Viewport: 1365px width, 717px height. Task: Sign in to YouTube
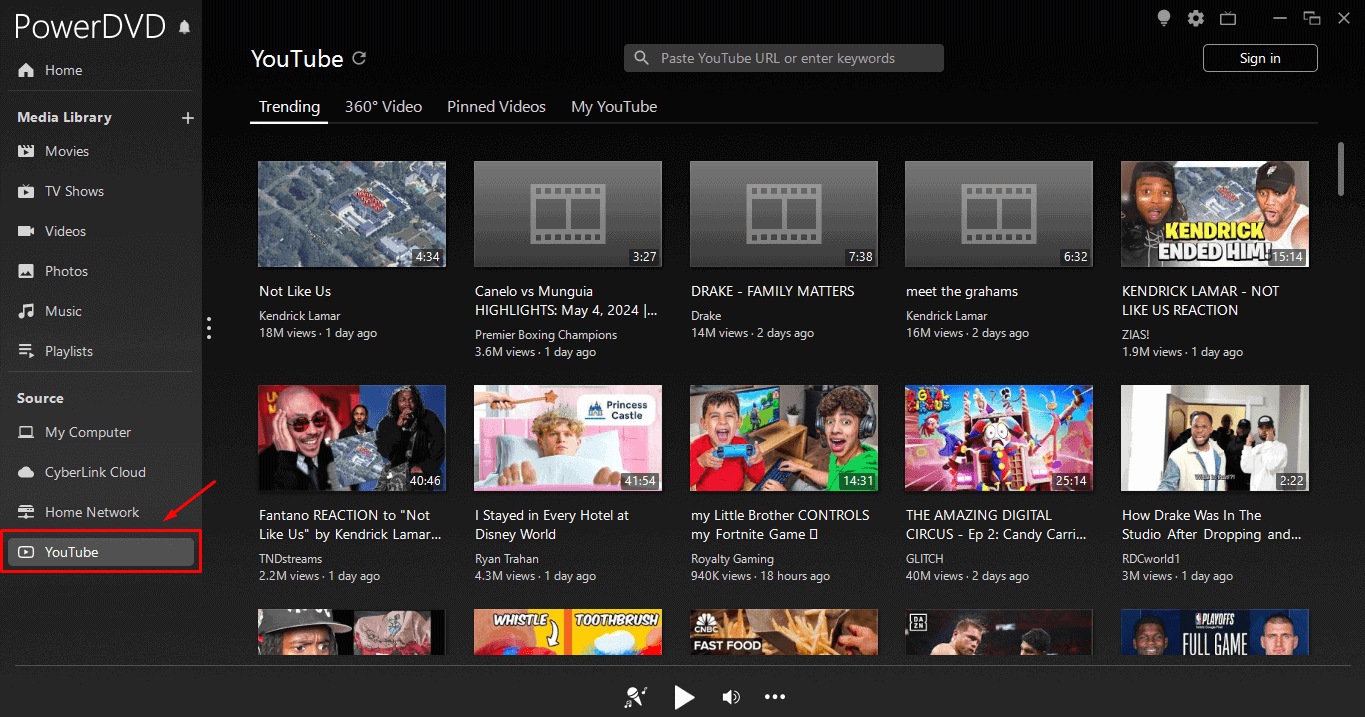(1259, 58)
